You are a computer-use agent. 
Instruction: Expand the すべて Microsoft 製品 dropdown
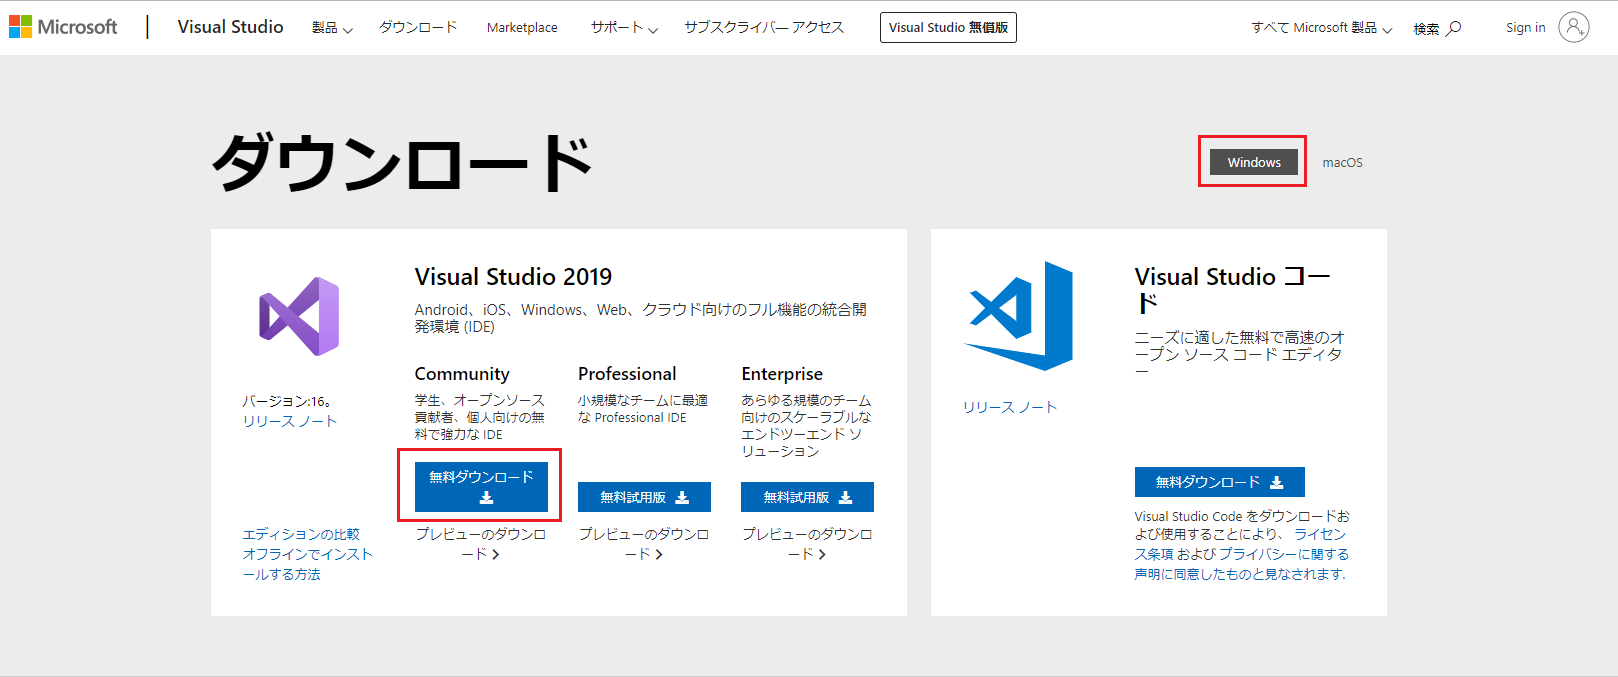1321,28
